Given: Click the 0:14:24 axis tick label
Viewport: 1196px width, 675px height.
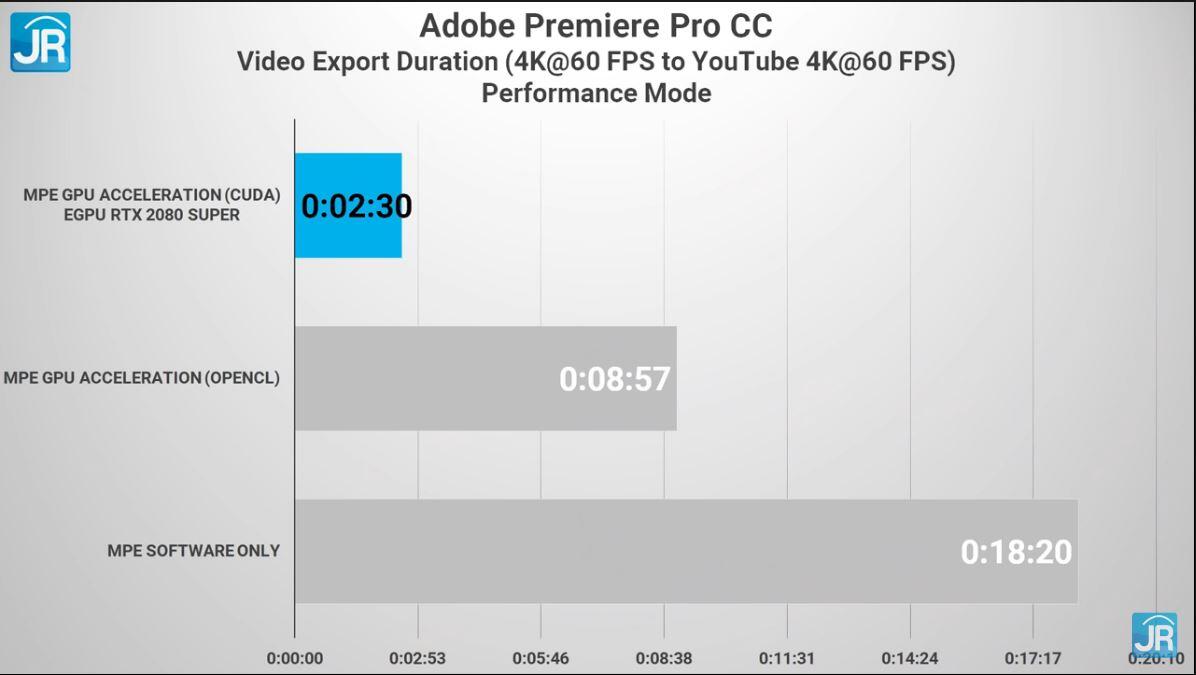Looking at the screenshot, I should tap(910, 658).
